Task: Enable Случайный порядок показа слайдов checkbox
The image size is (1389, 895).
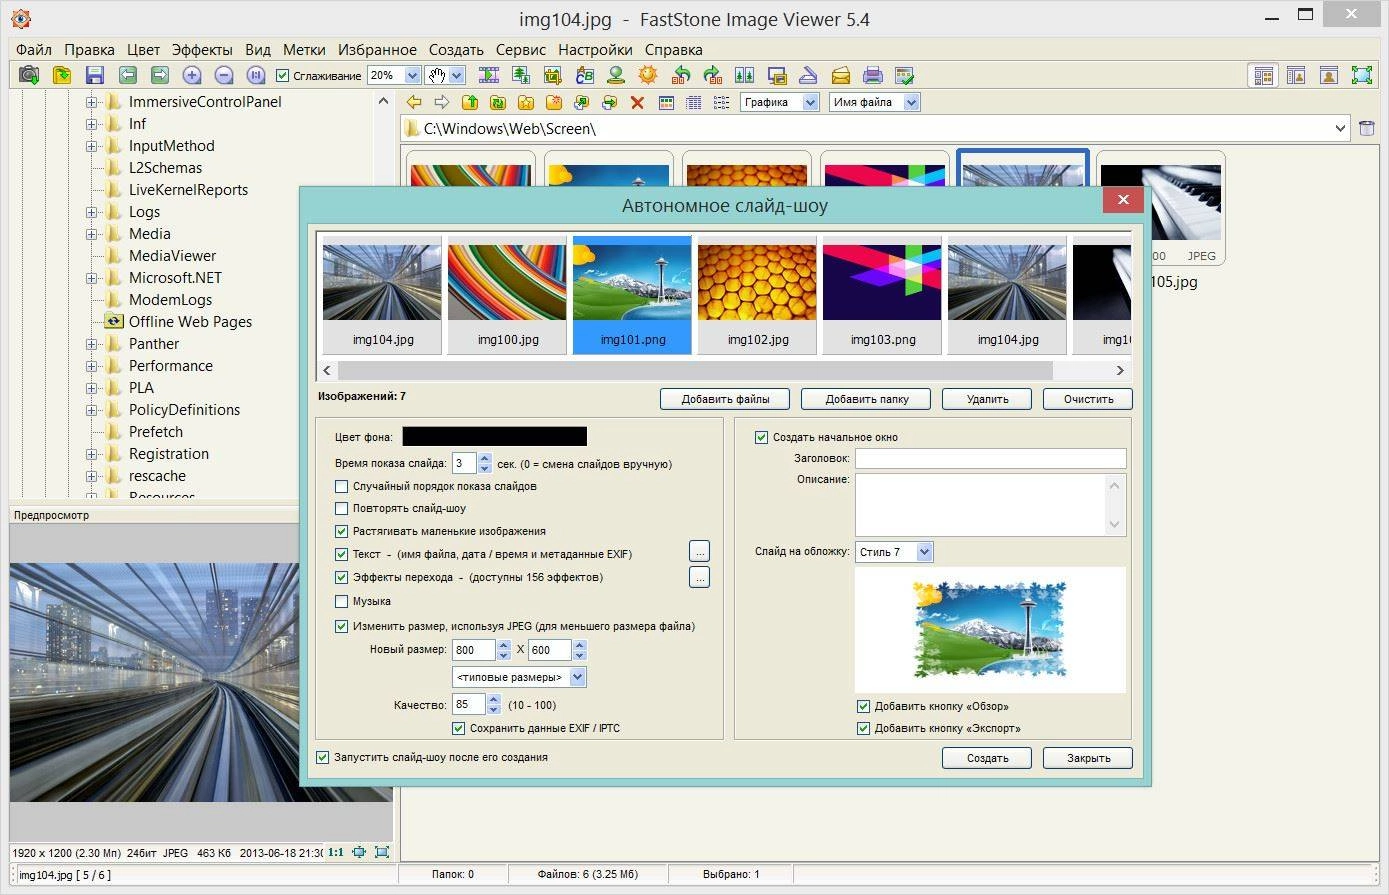Action: click(342, 486)
